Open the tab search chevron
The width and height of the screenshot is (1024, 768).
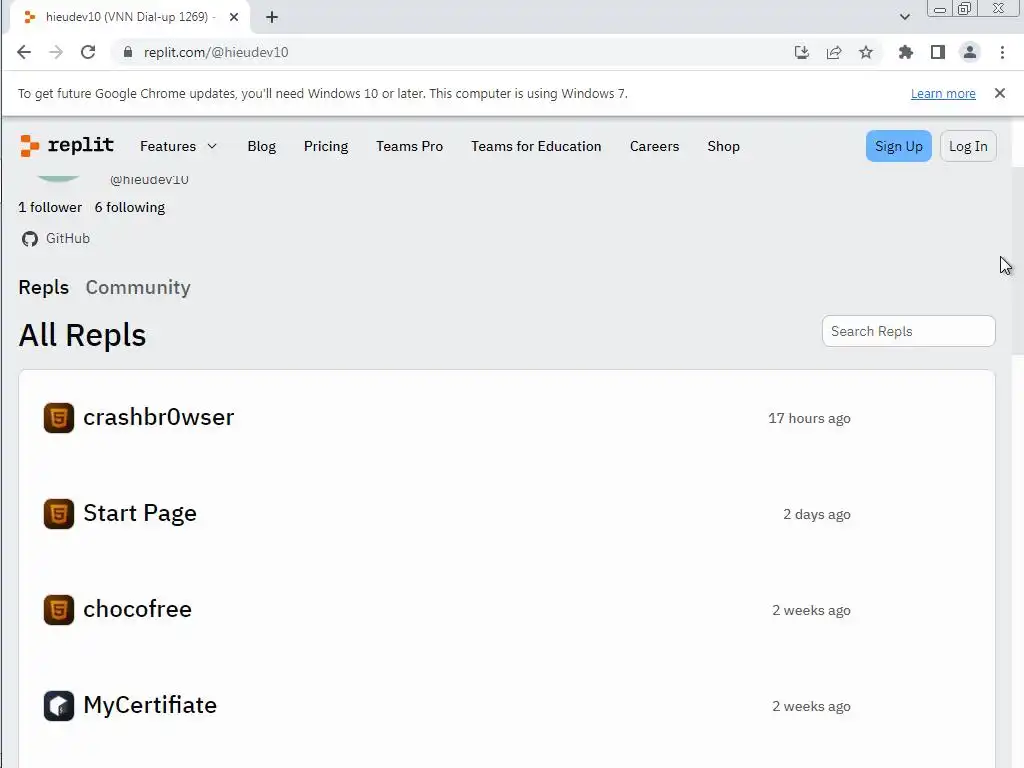(905, 17)
